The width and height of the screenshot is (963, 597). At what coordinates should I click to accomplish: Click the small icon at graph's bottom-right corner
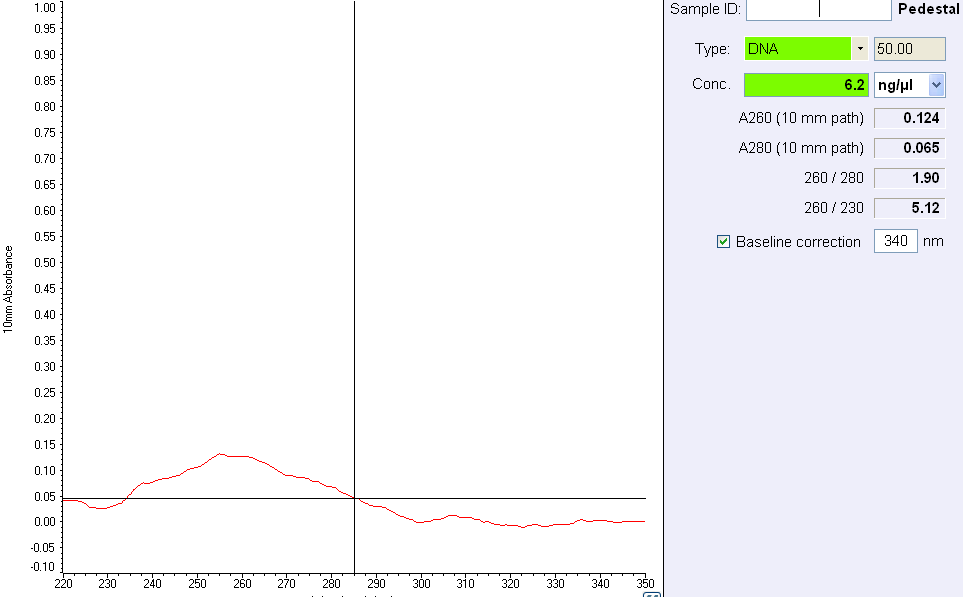point(651,594)
